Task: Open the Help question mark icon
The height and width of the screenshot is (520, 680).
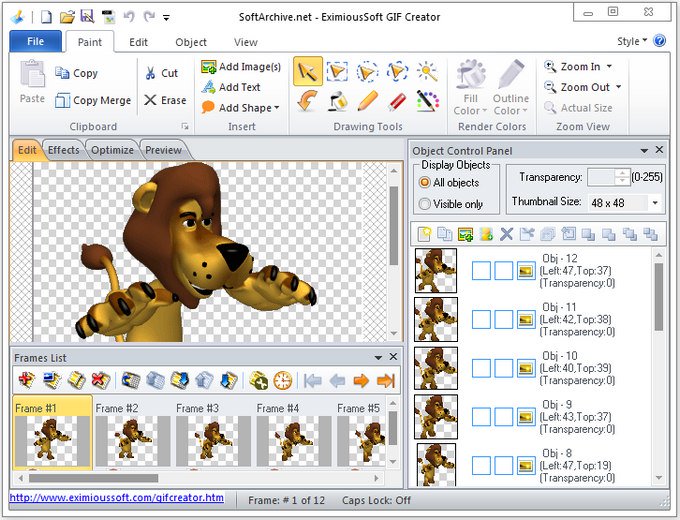Action: coord(659,41)
